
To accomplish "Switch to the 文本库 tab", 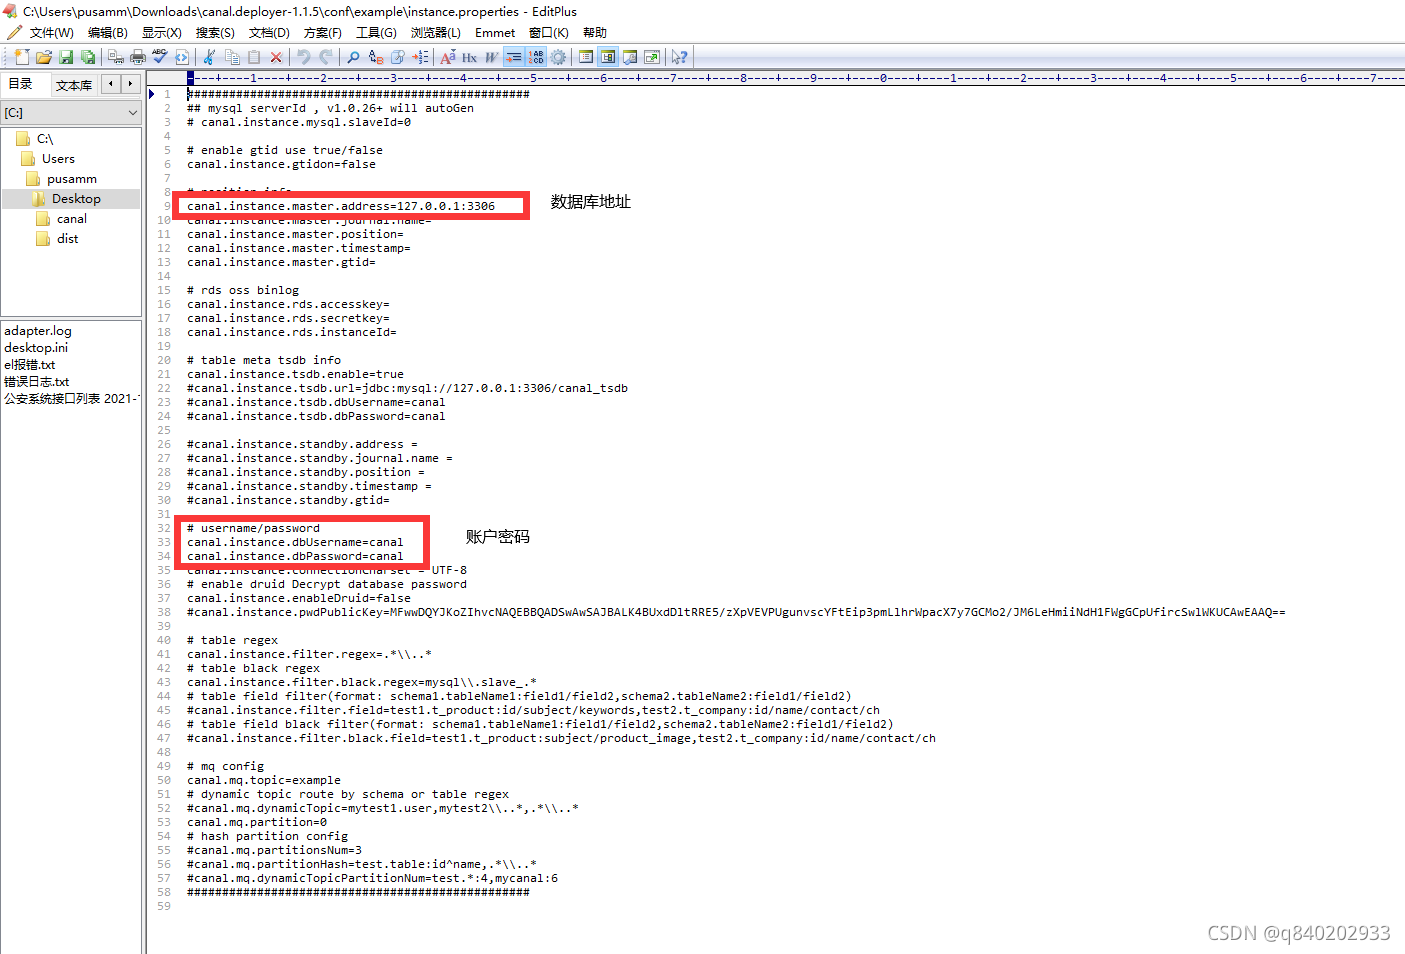I will pos(74,84).
